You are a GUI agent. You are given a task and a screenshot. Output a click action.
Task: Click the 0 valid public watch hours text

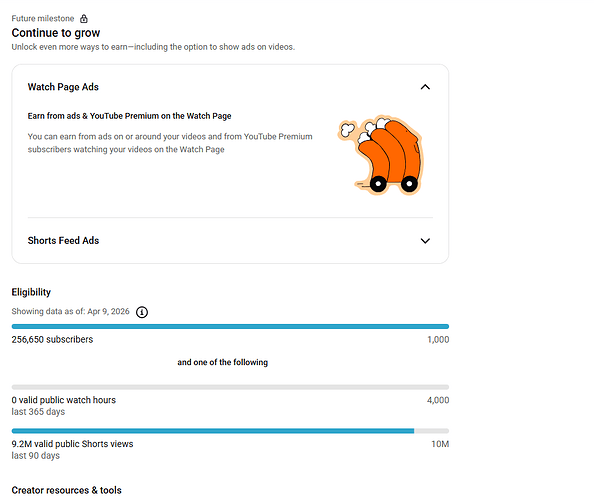64,400
